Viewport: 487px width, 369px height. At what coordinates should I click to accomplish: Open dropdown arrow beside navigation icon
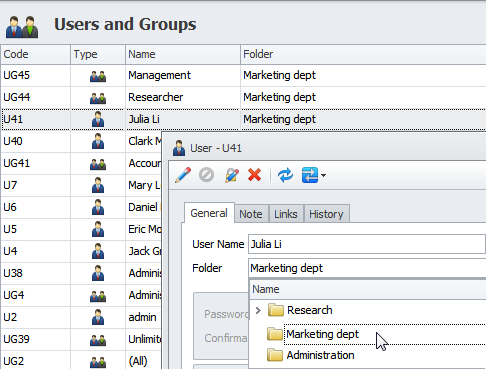pyautogui.click(x=323, y=175)
